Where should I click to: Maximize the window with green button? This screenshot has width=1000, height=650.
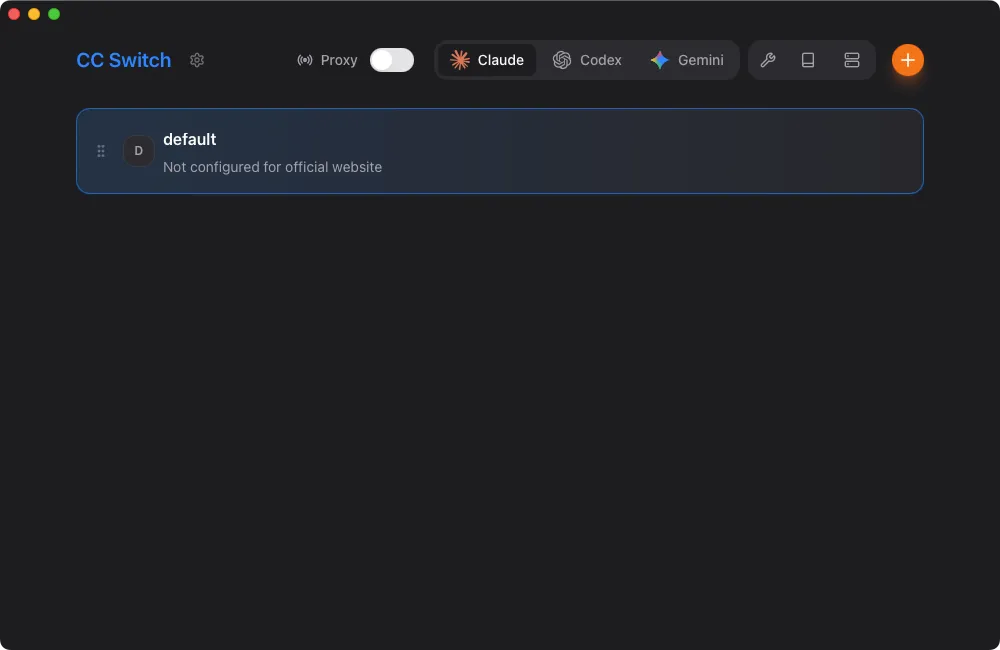click(x=54, y=14)
